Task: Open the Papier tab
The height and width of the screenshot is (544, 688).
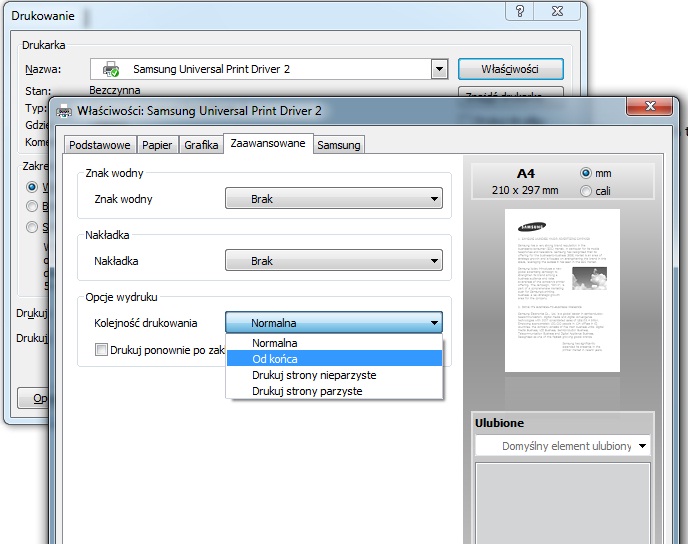Action: click(x=157, y=145)
